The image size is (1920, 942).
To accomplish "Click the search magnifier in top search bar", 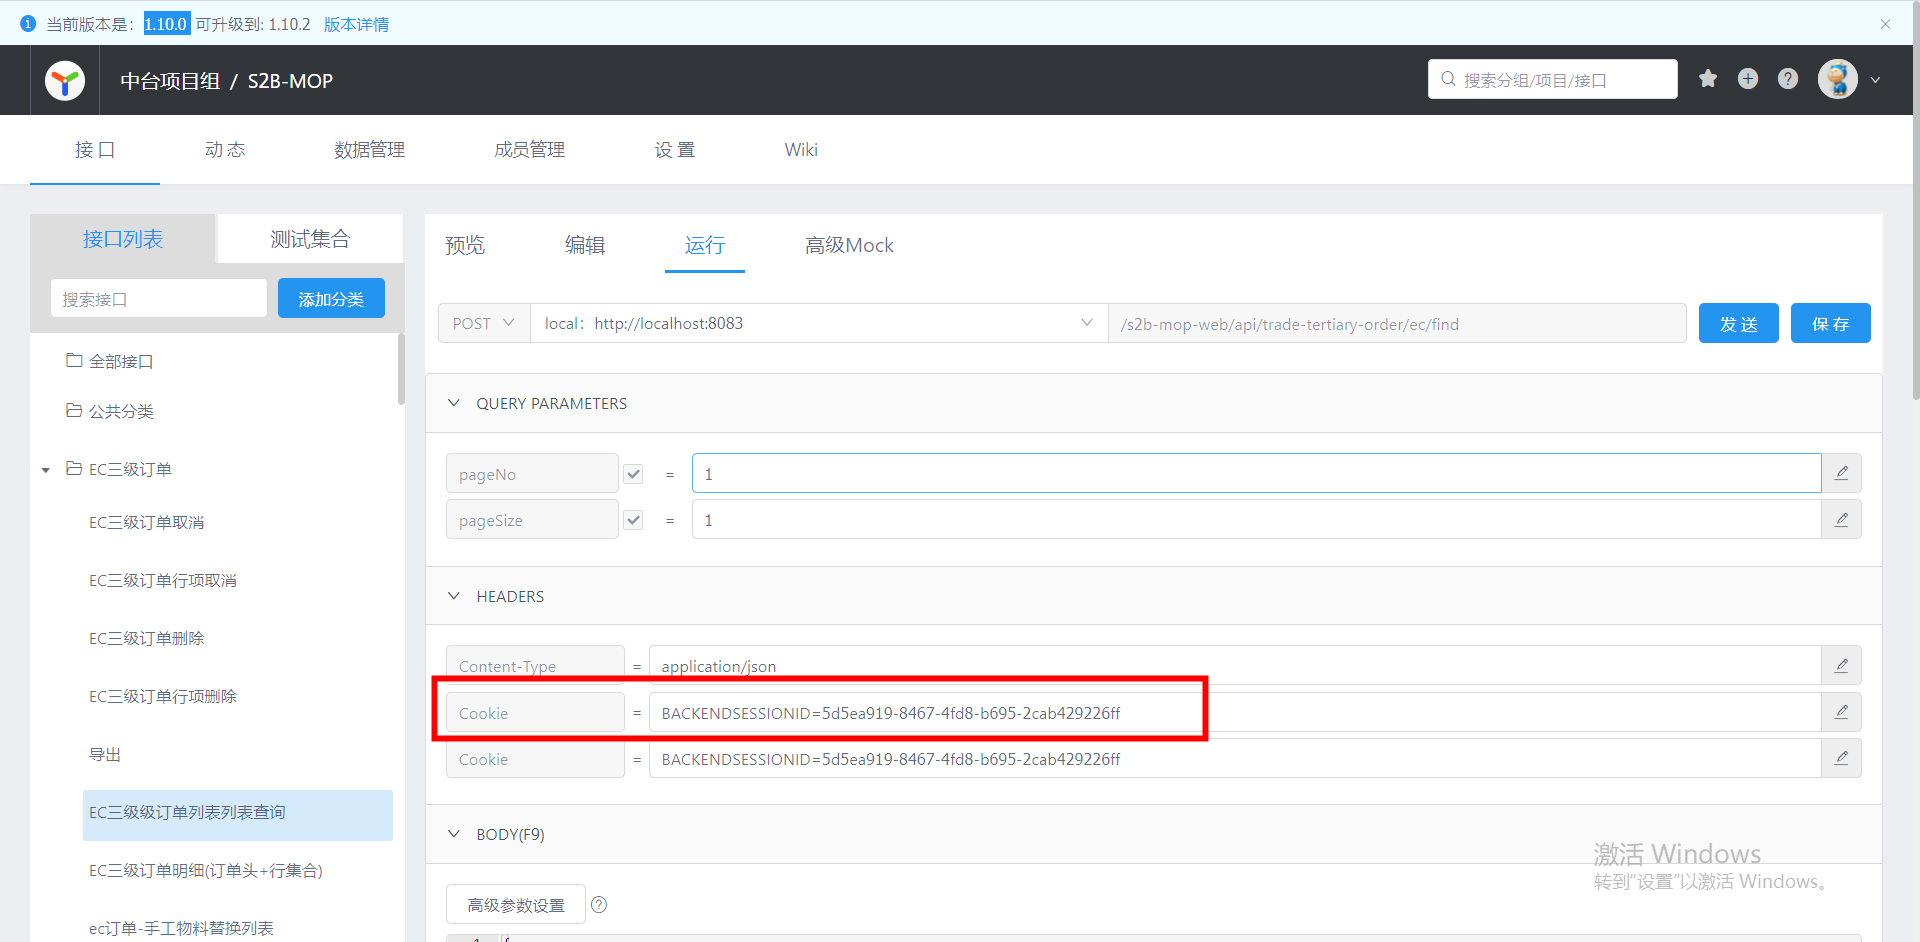I will coord(1448,79).
